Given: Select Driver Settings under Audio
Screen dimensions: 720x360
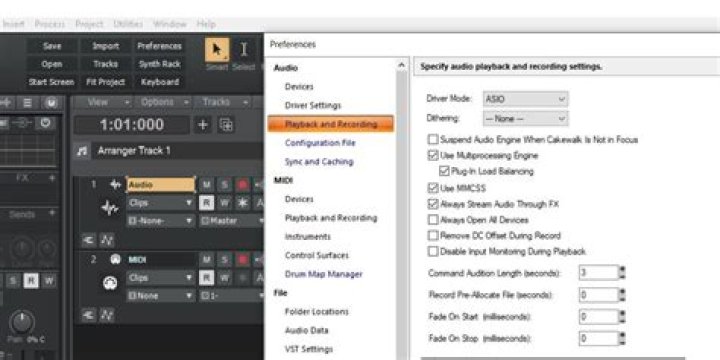Looking at the screenshot, I should 313,106.
